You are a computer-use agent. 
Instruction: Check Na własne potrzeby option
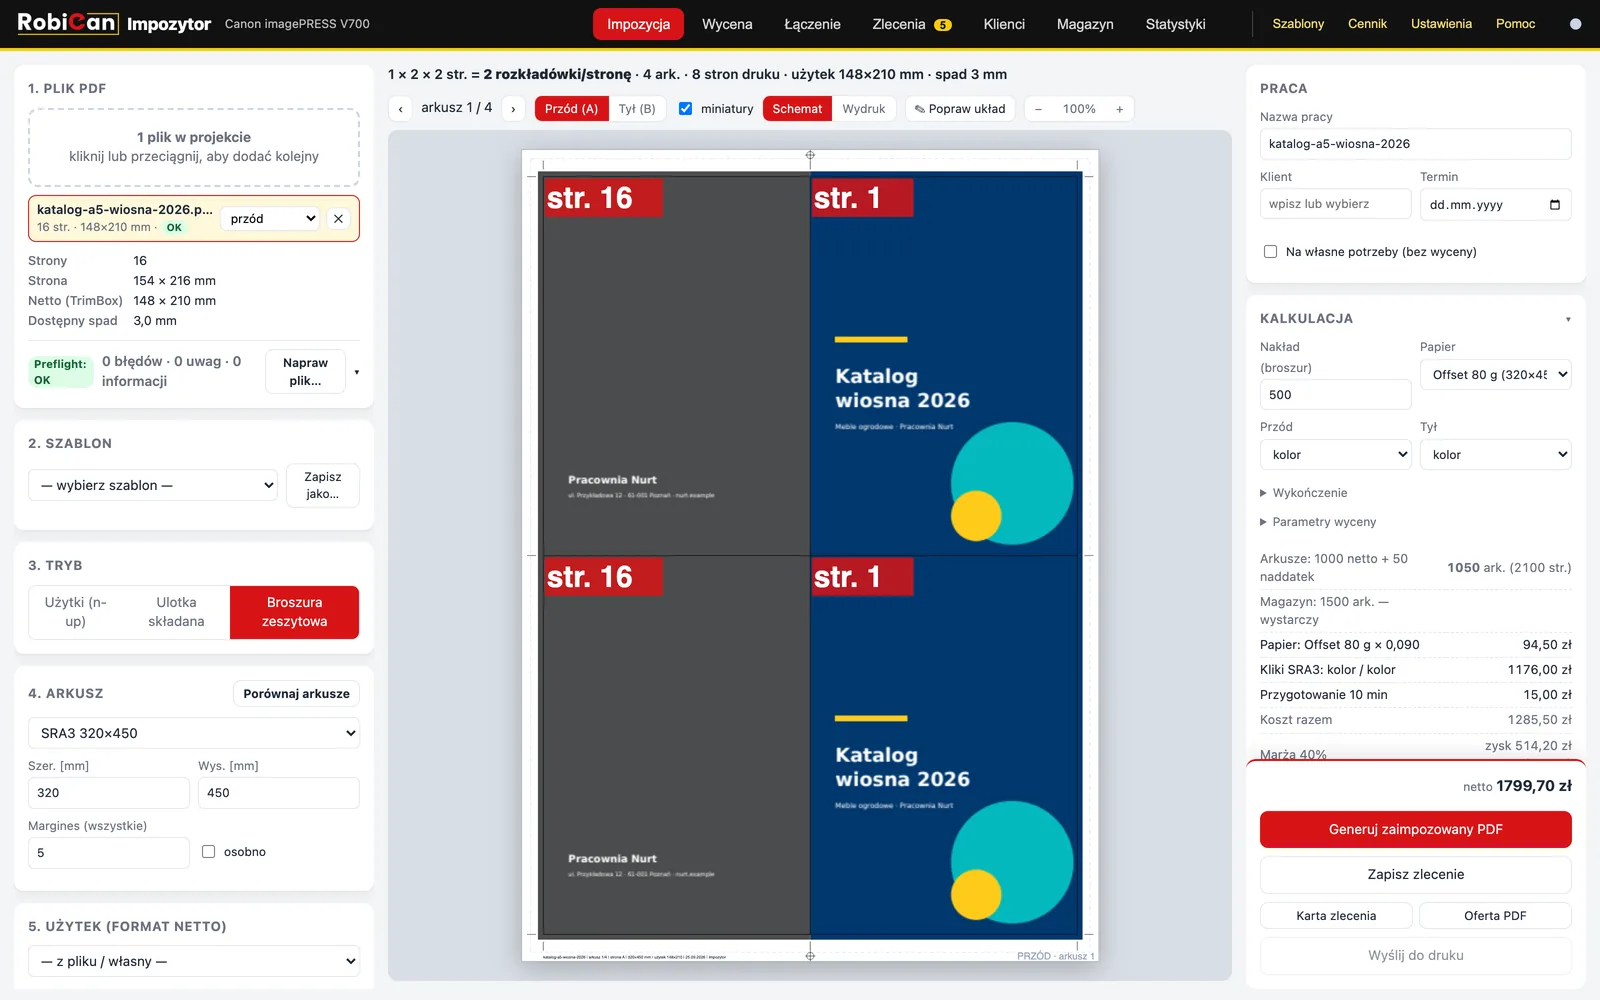point(1270,252)
